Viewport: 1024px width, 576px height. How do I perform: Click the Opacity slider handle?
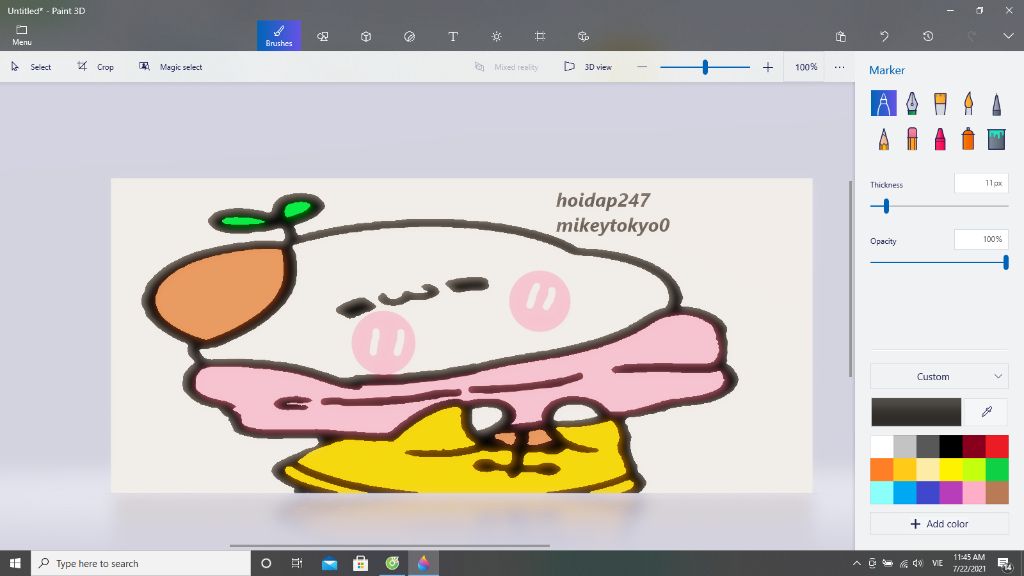1006,263
